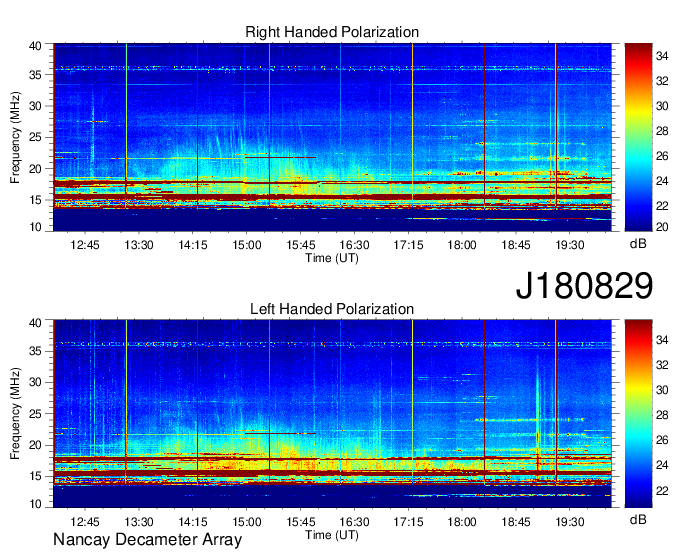The image size is (680, 552).
Task: Select the J180829 observation label
Action: (x=584, y=285)
